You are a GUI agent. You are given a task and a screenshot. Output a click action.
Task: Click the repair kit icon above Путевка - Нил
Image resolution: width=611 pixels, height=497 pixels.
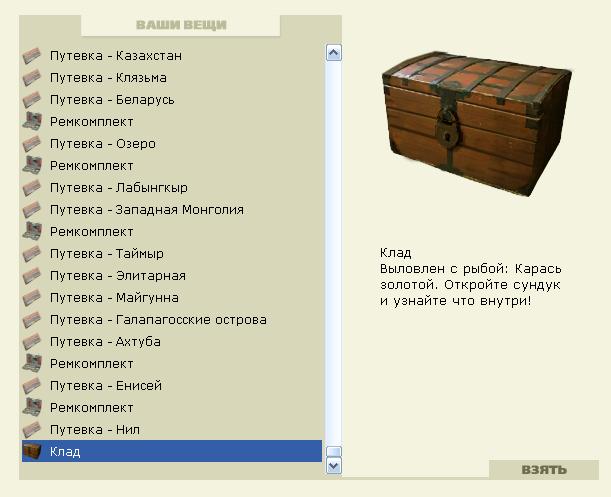tap(32, 408)
